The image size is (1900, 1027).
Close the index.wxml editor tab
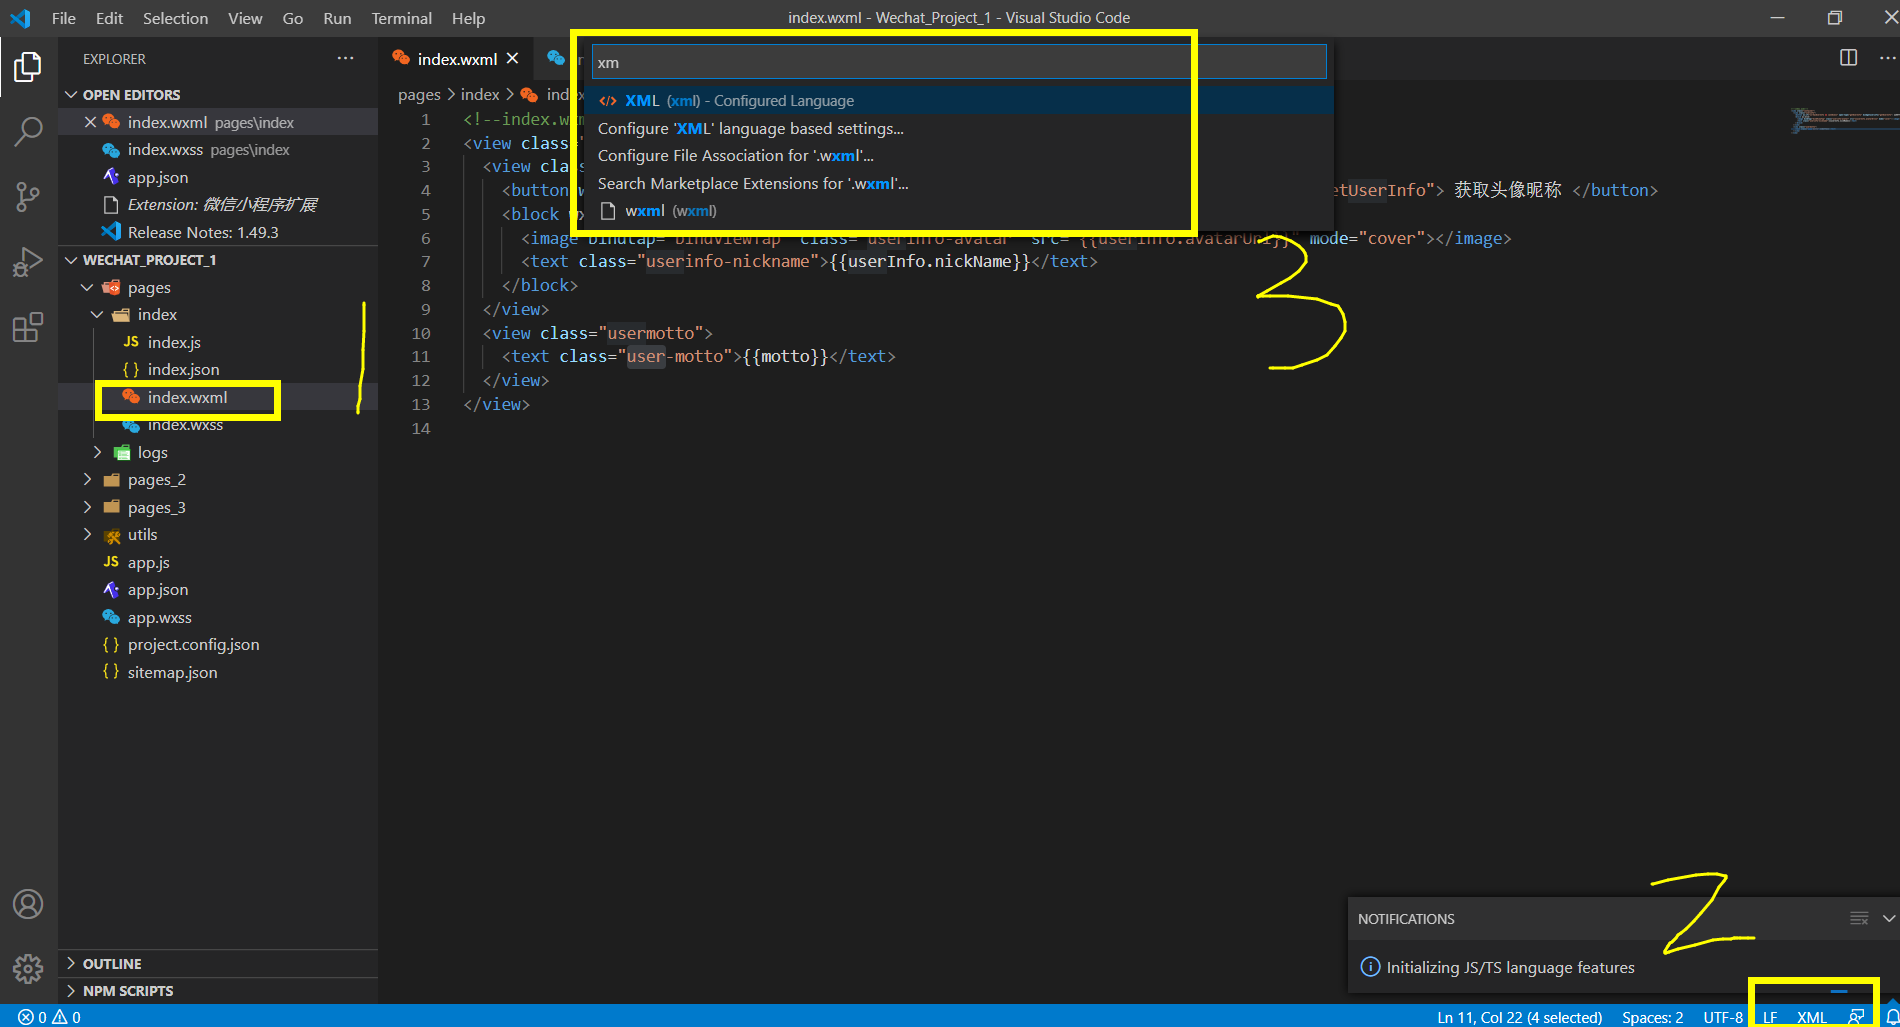(x=512, y=58)
